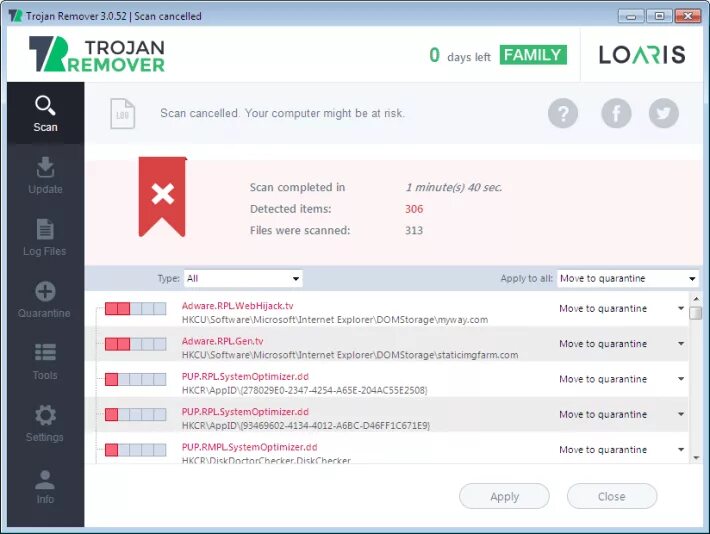Click the scroll down arrow of results list
The height and width of the screenshot is (534, 710).
[x=696, y=458]
